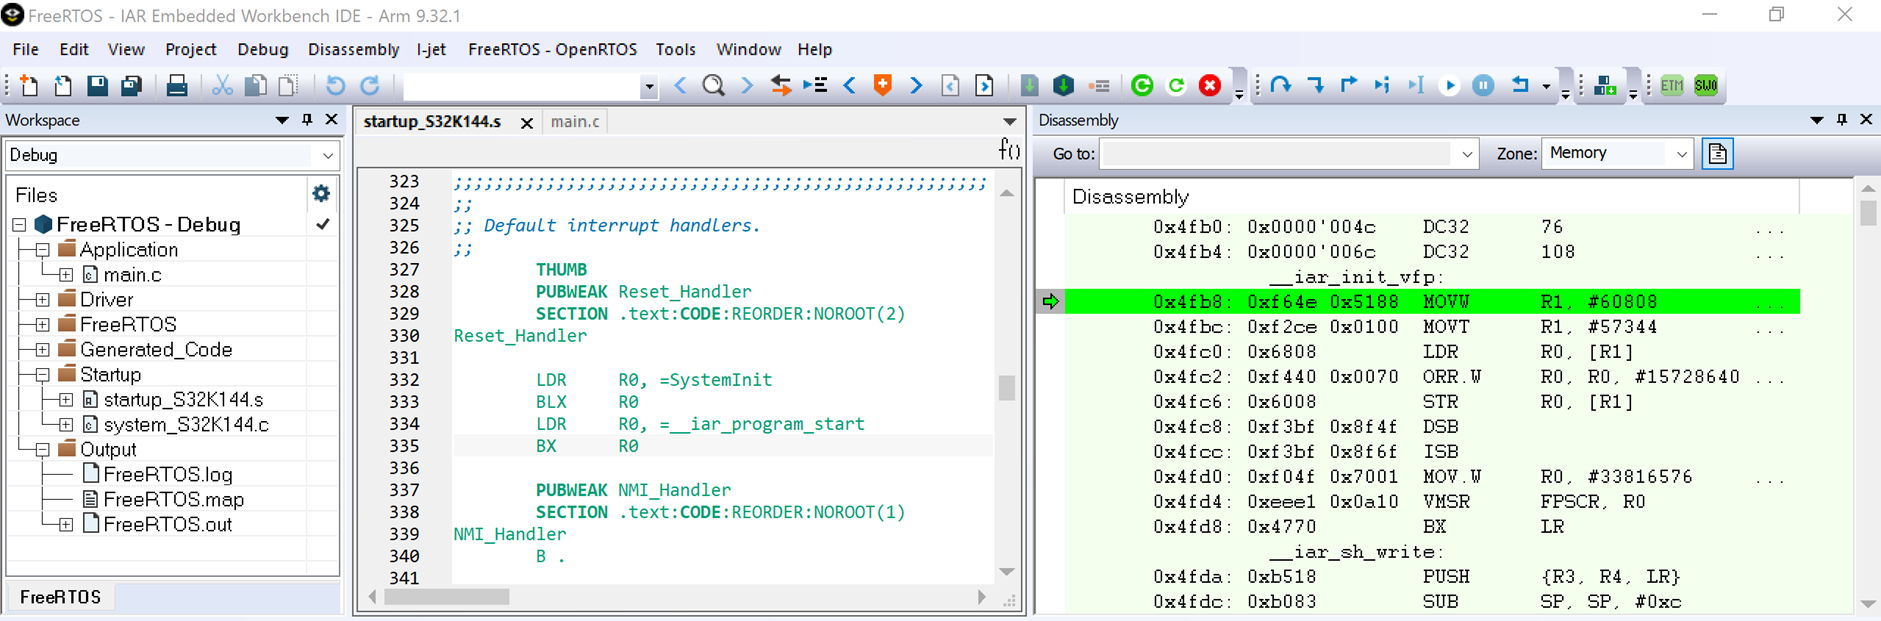Close the Workspace panel
The height and width of the screenshot is (621, 1881).
pyautogui.click(x=332, y=120)
